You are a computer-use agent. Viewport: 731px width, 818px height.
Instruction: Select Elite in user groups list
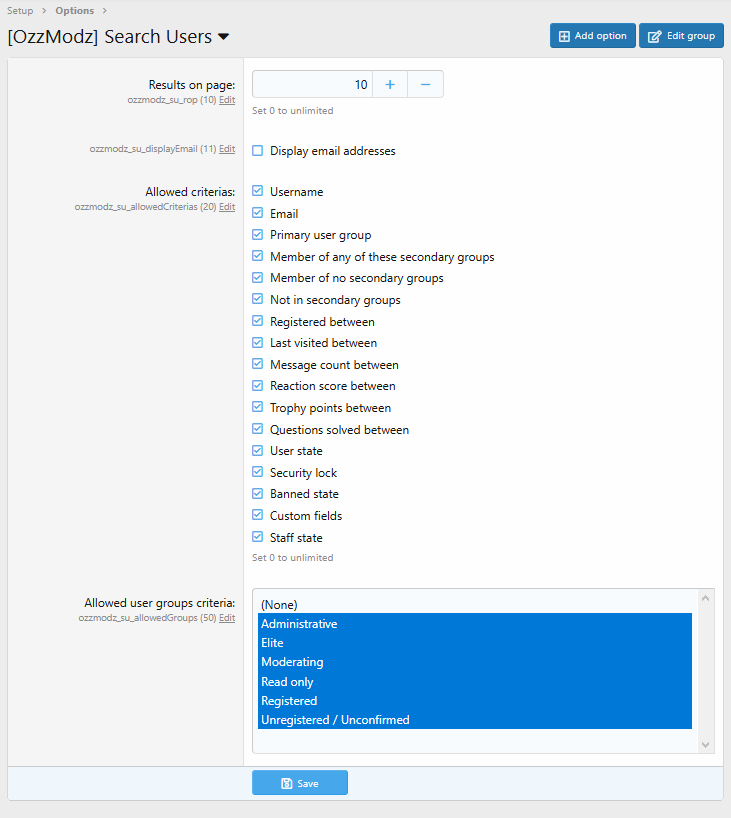tap(475, 643)
